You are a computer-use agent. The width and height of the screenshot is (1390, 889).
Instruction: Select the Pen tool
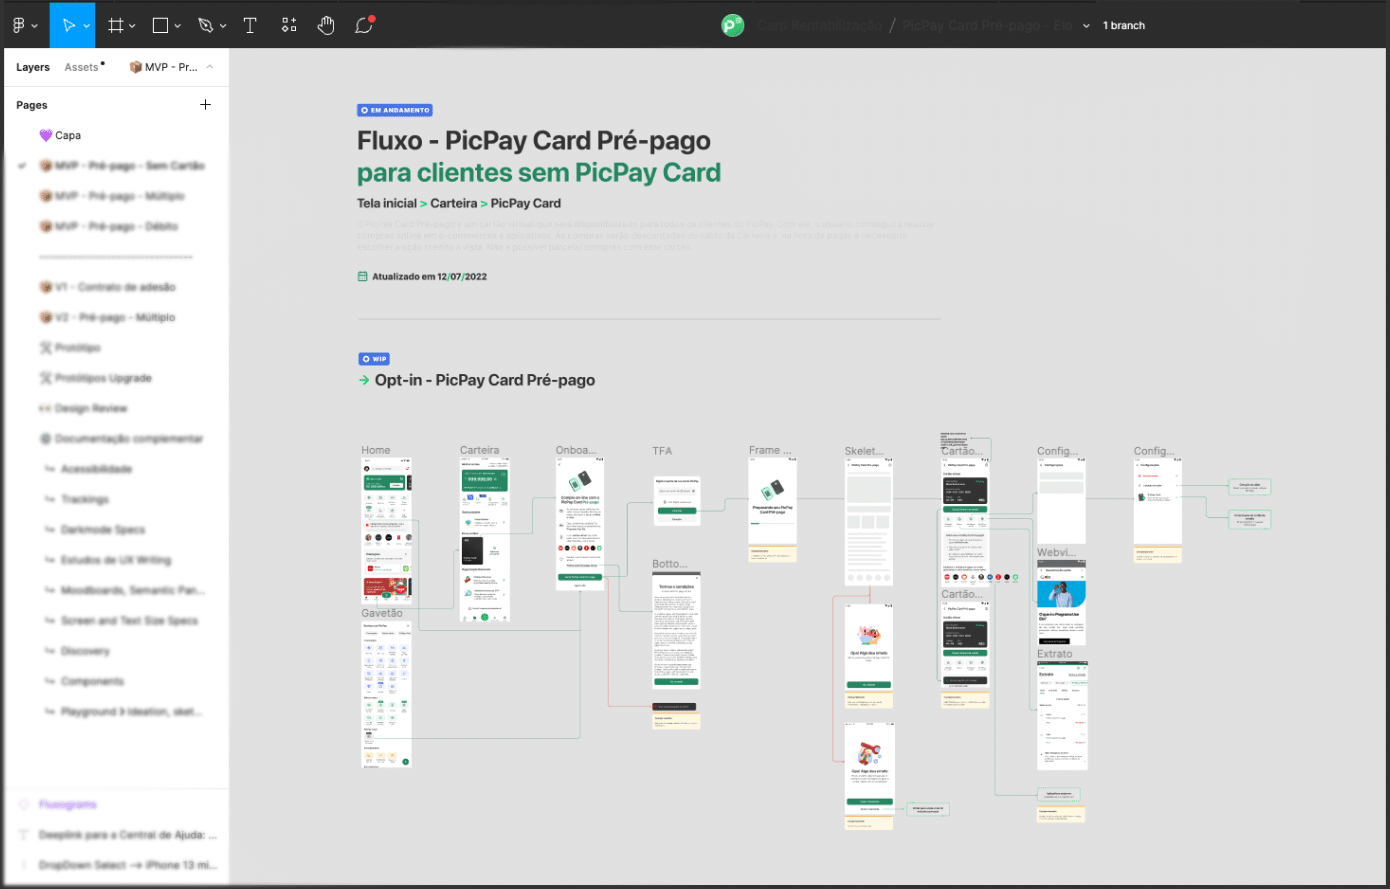coord(205,25)
